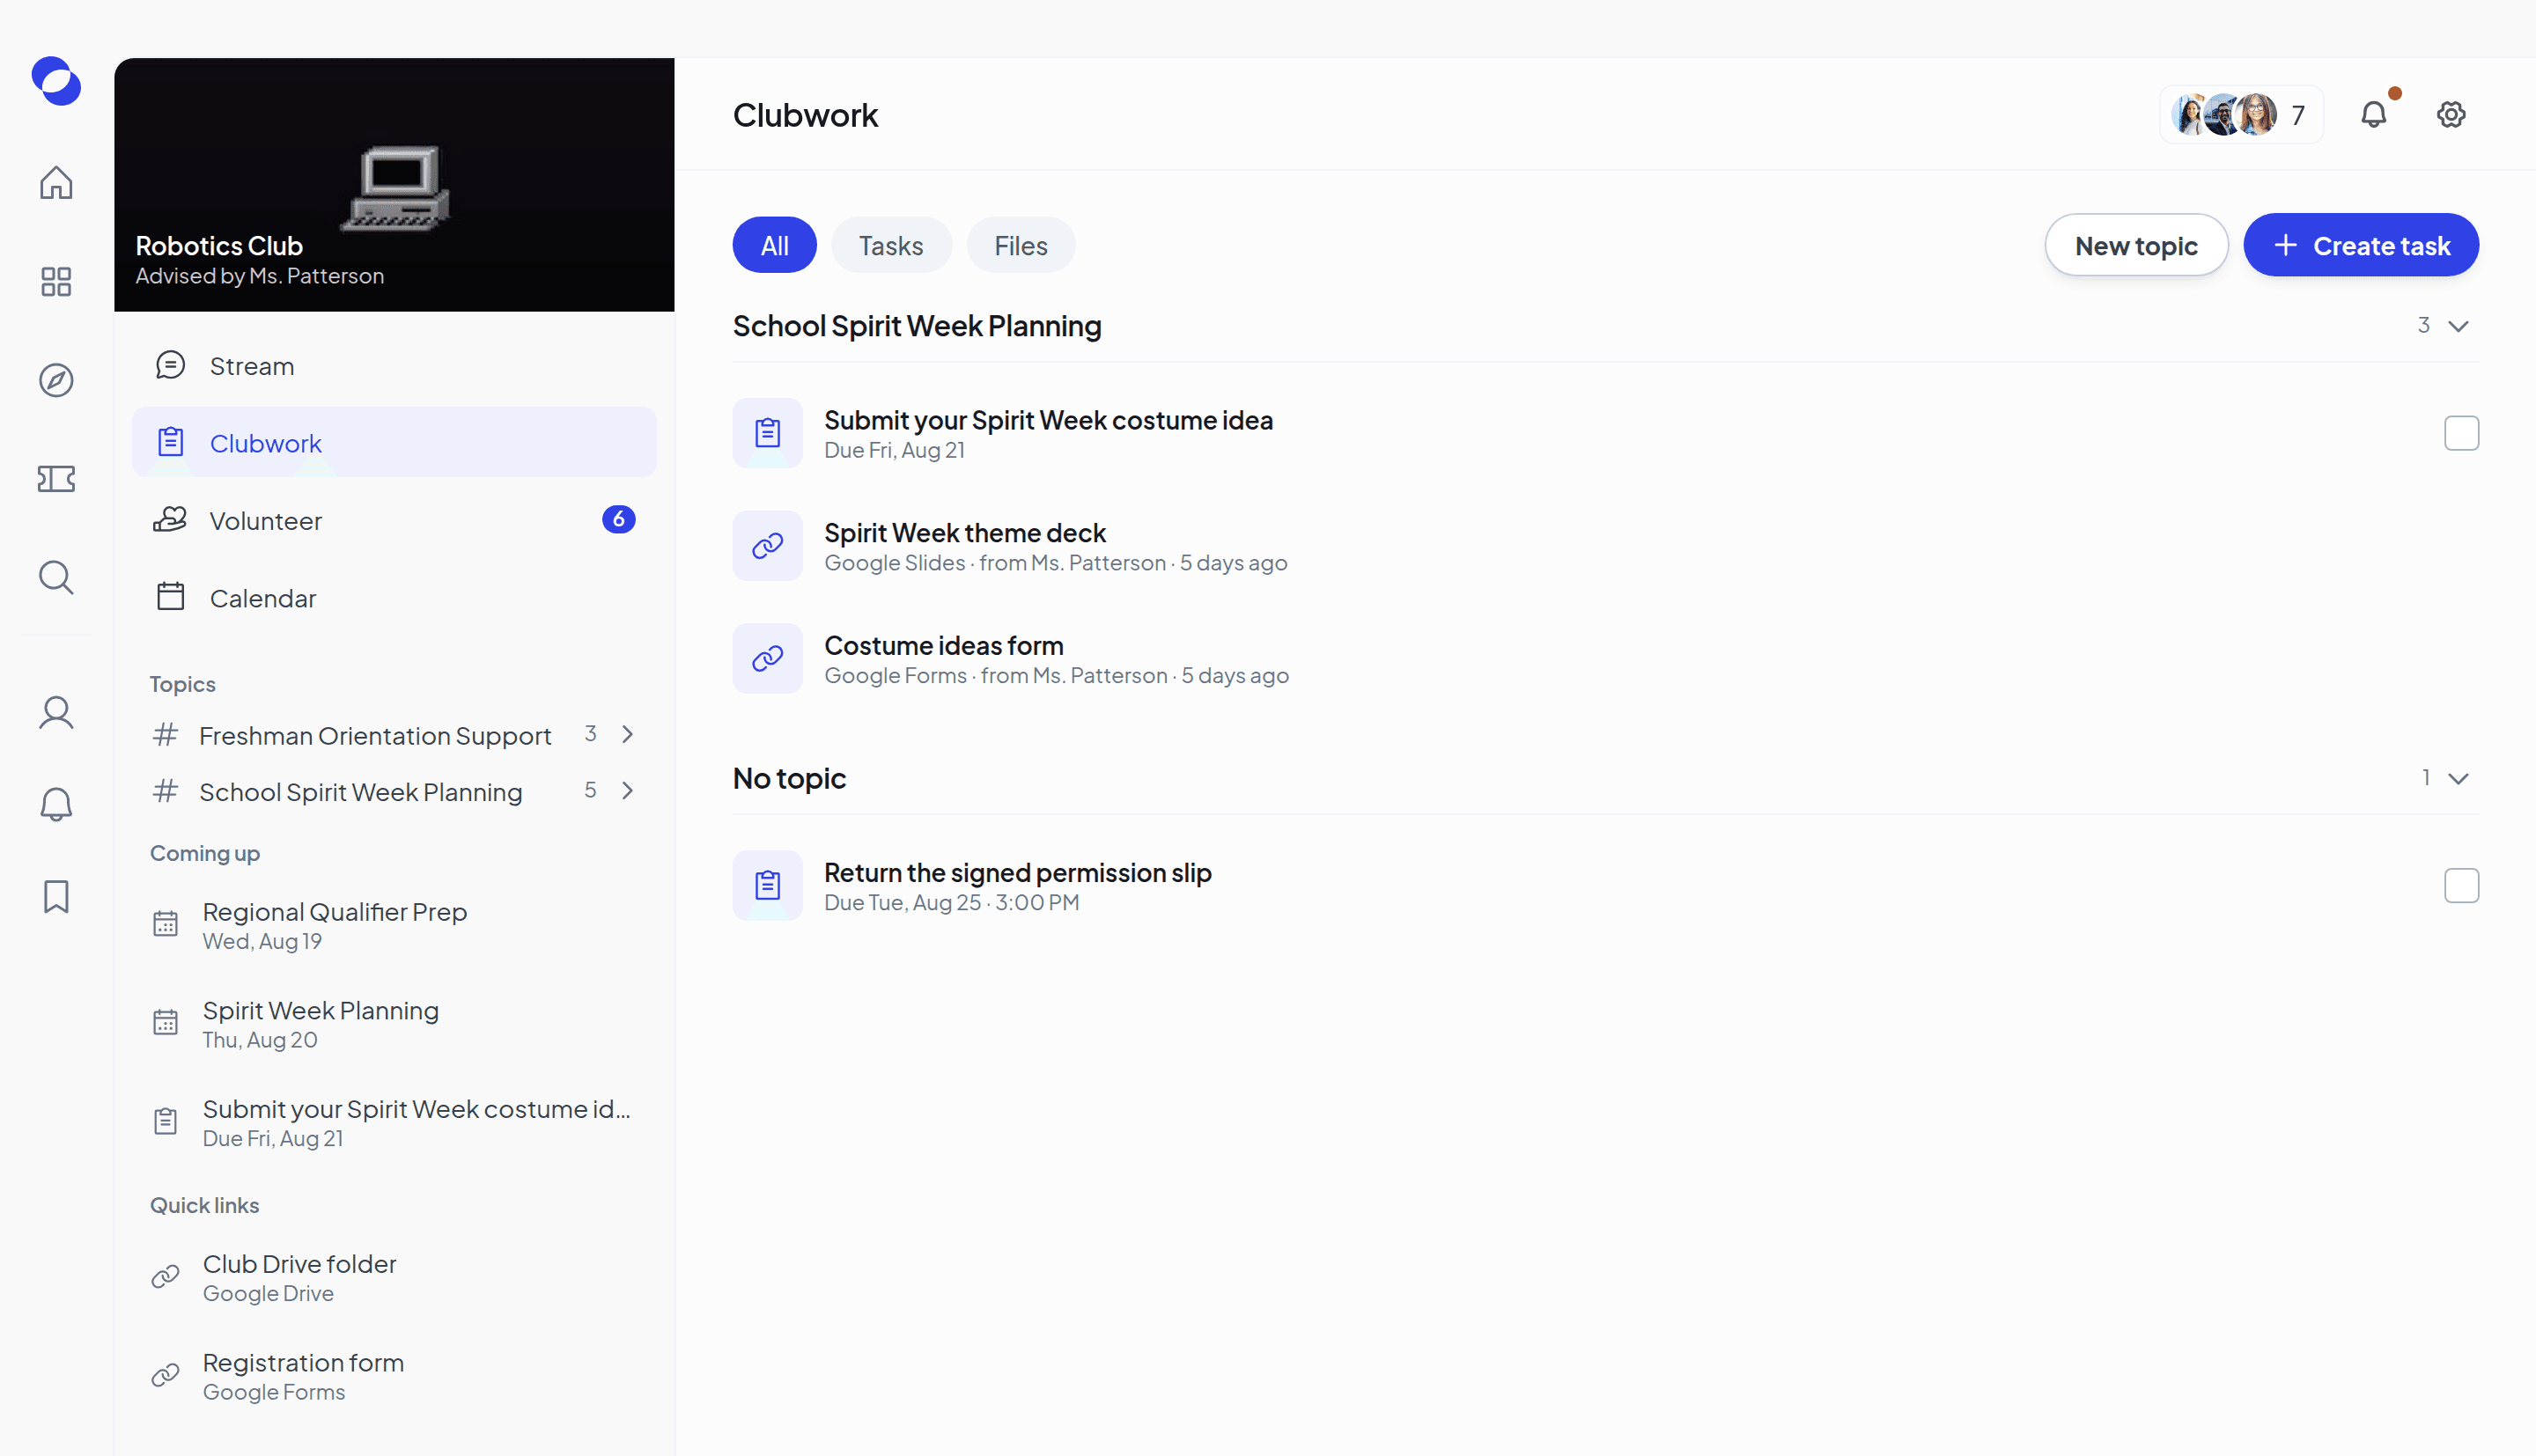The height and width of the screenshot is (1456, 2536).
Task: Open the profile person icon
Action: [56, 713]
